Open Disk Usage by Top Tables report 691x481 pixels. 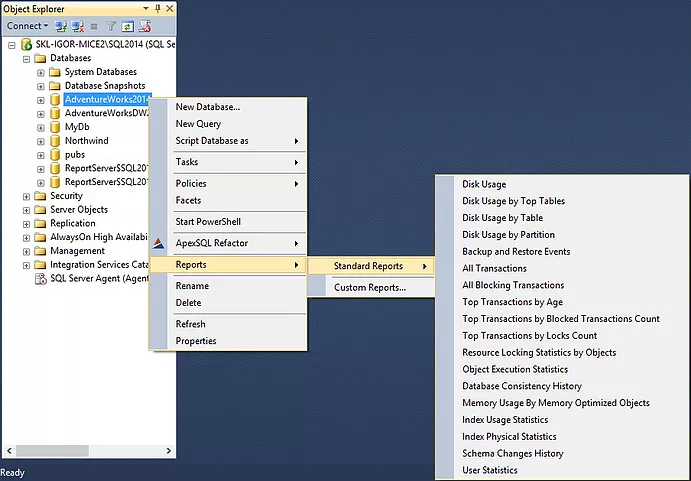click(562, 201)
